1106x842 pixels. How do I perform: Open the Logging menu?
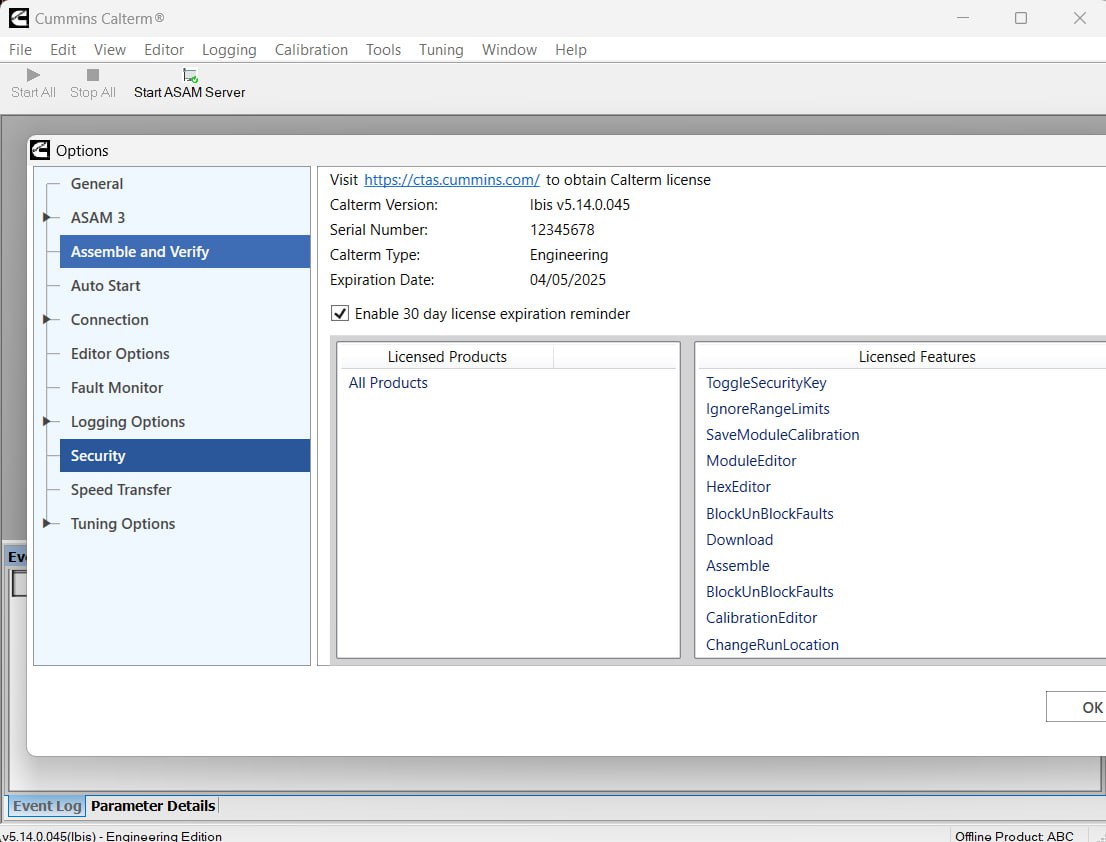(x=229, y=50)
